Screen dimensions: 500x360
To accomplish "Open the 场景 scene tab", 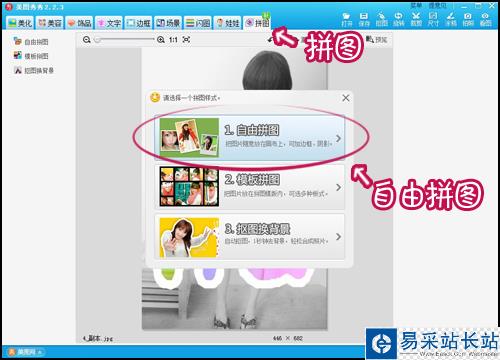I will point(168,23).
